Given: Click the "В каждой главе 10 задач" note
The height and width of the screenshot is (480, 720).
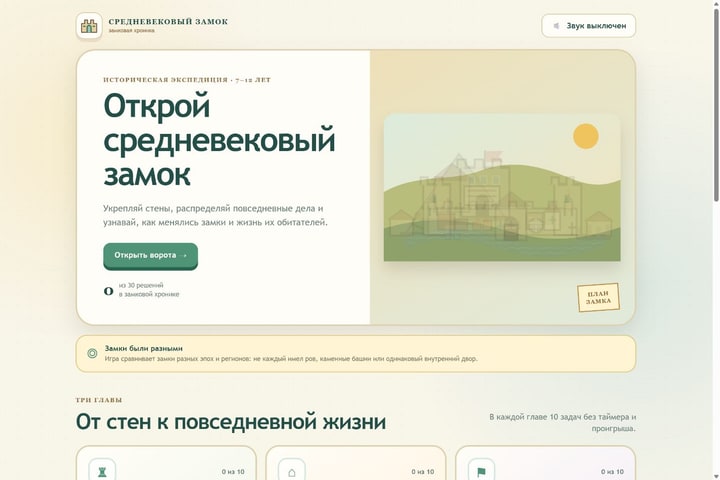Looking at the screenshot, I should point(562,423).
